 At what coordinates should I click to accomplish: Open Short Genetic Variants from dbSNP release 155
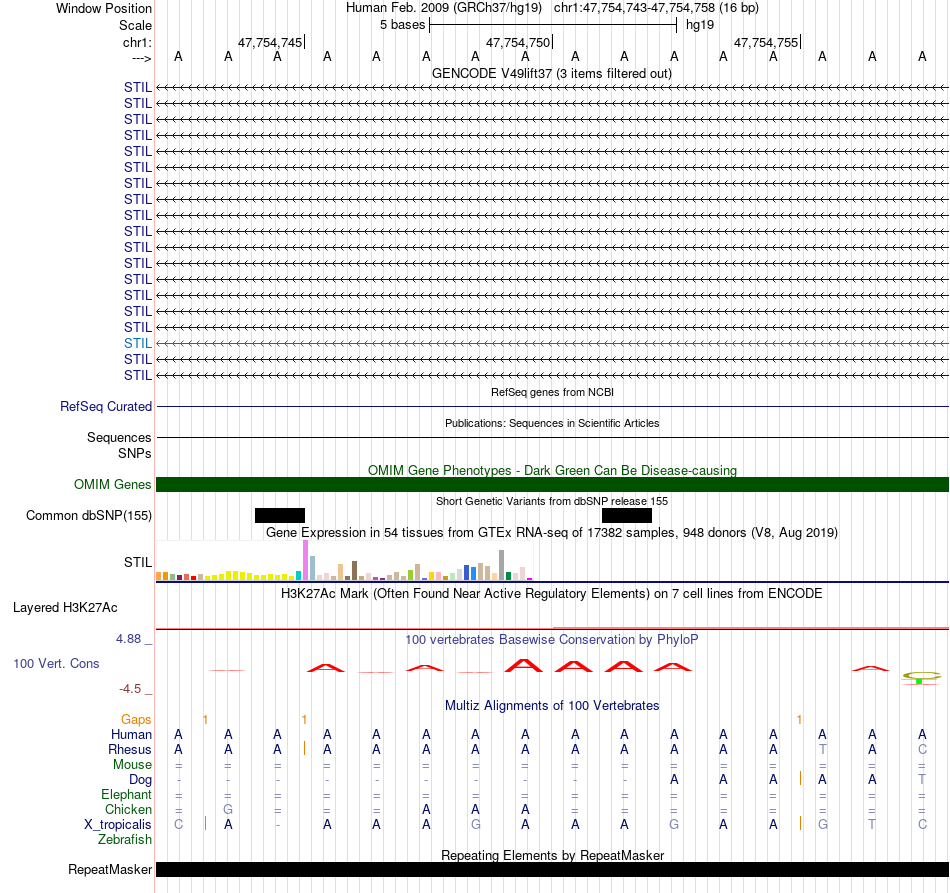pos(552,501)
